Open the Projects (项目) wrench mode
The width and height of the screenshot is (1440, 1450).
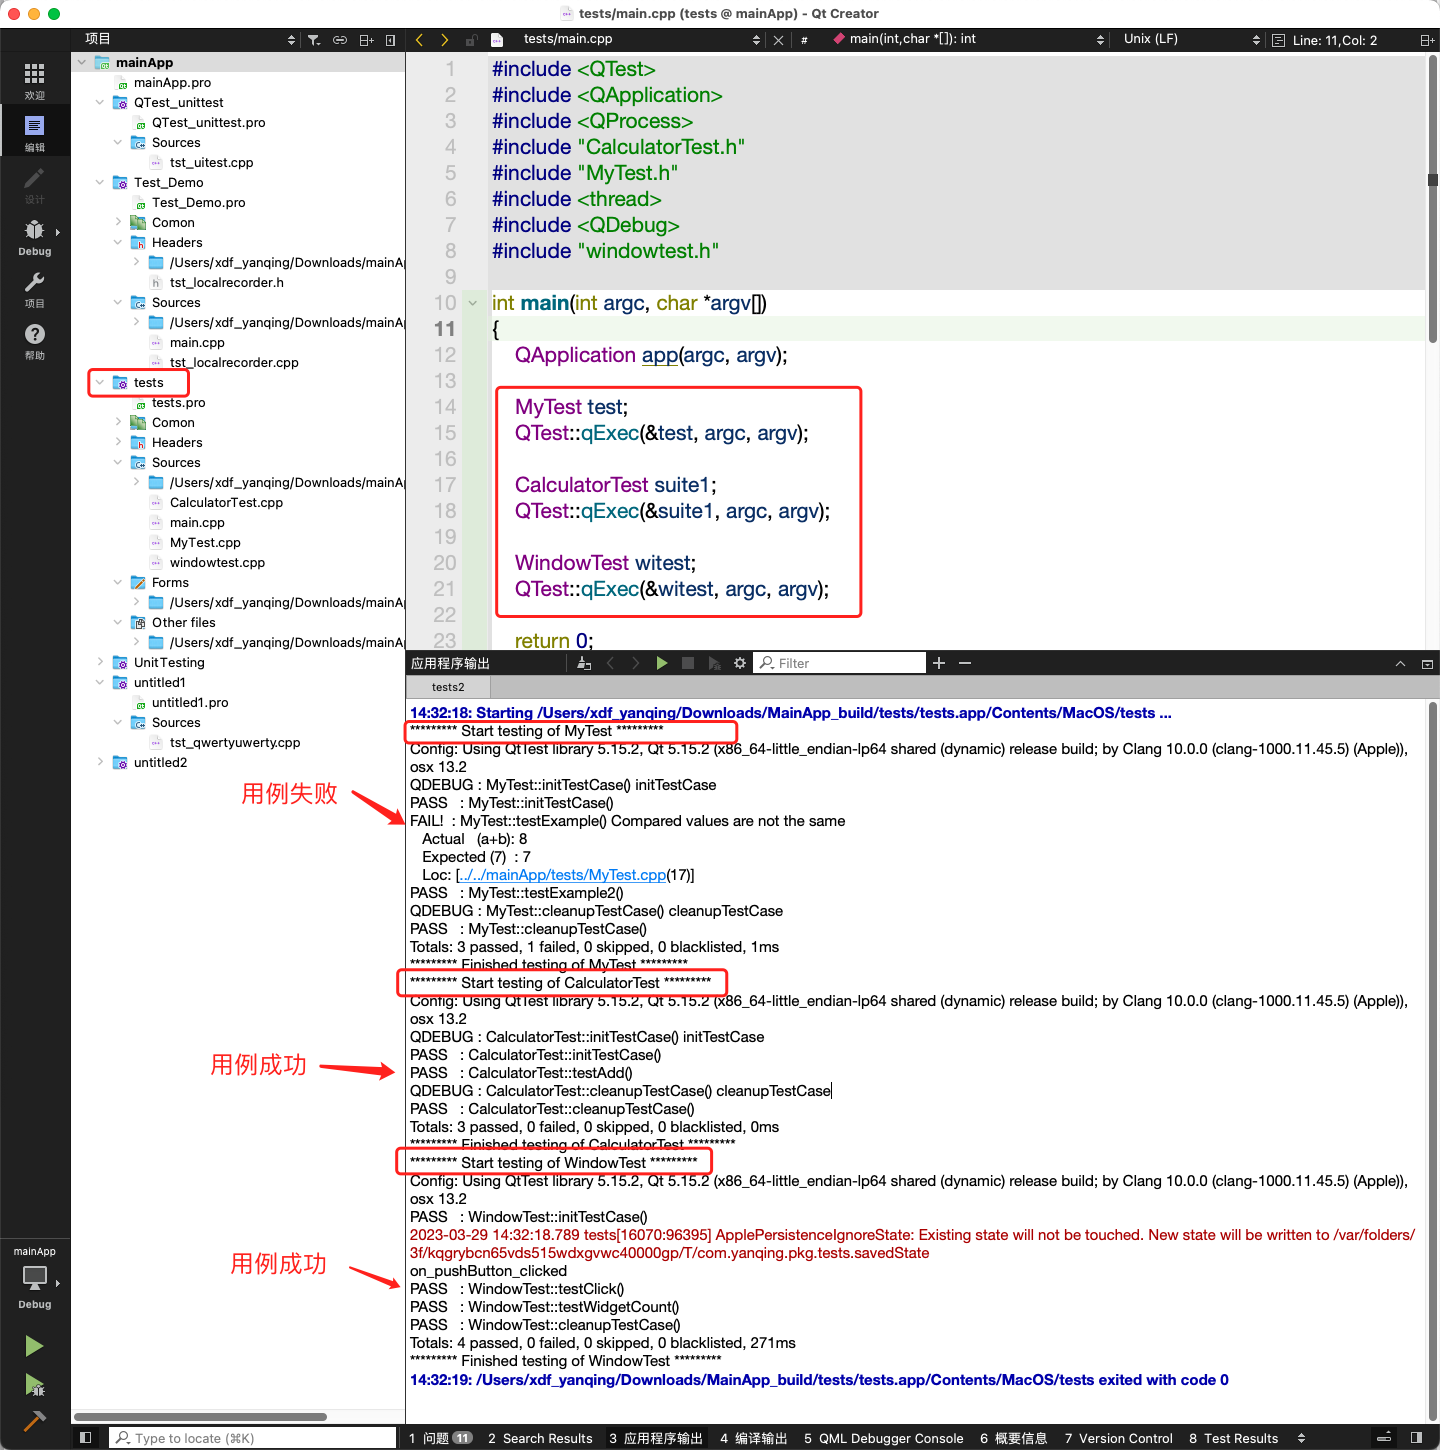tap(35, 289)
